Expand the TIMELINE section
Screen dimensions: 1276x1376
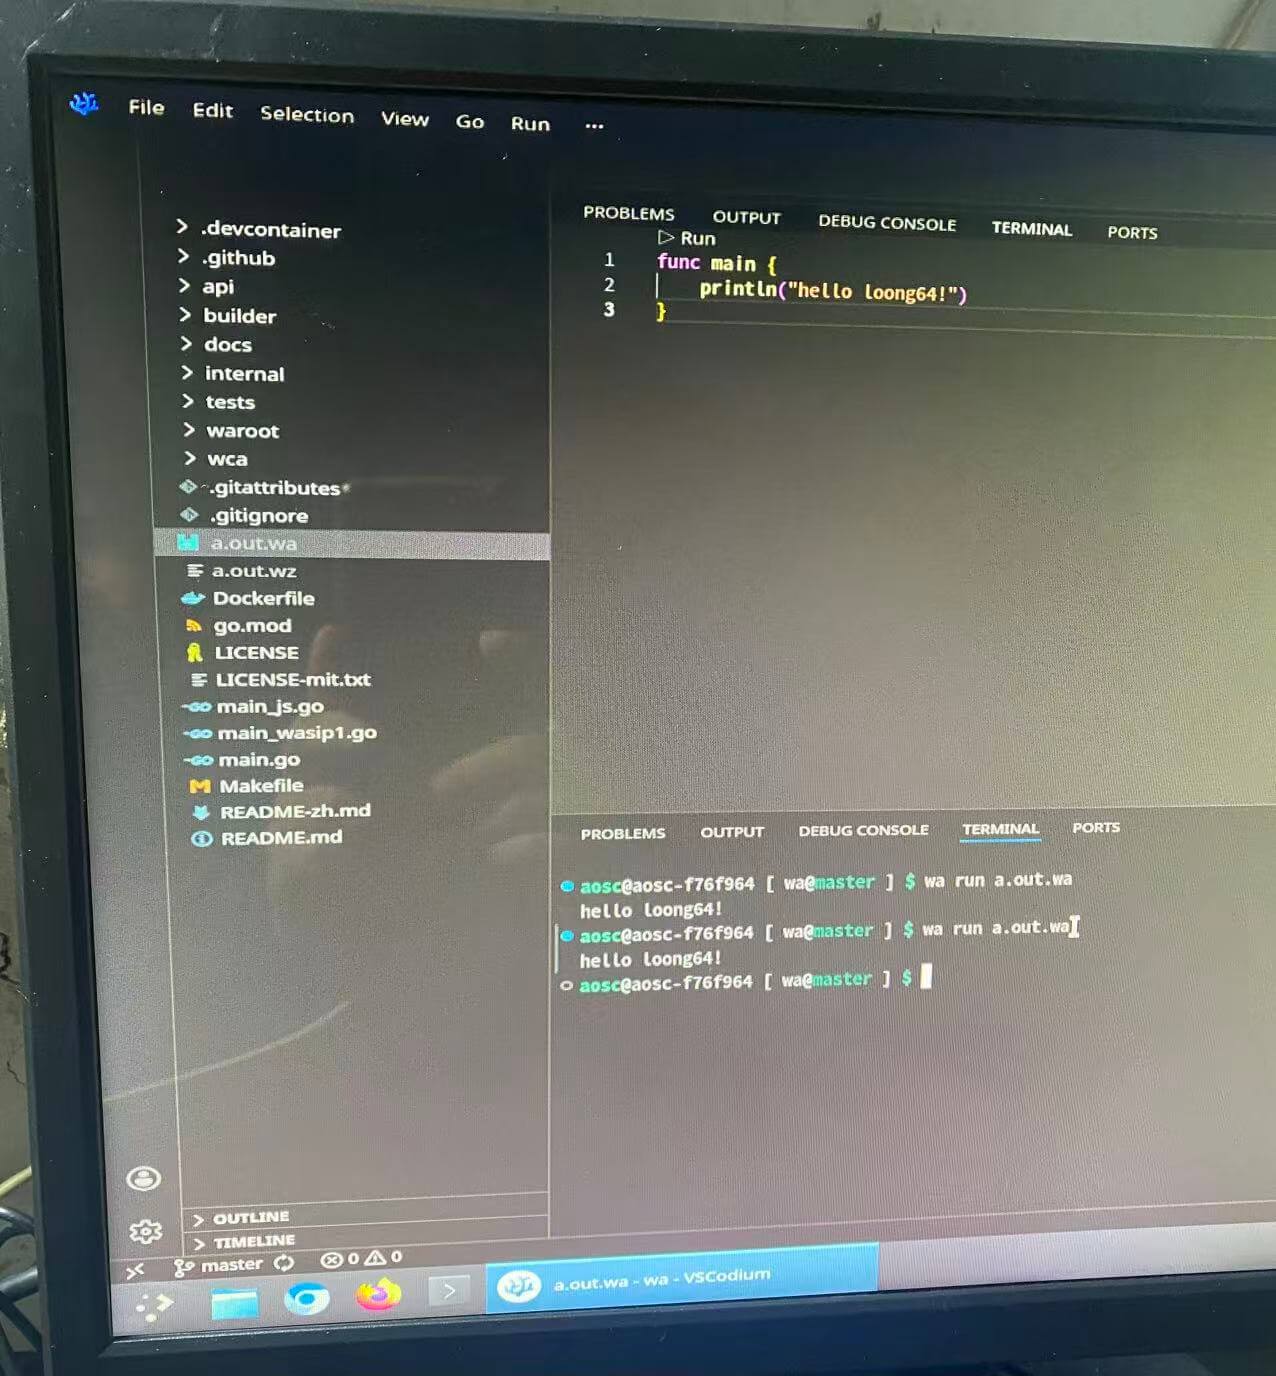click(x=253, y=1241)
